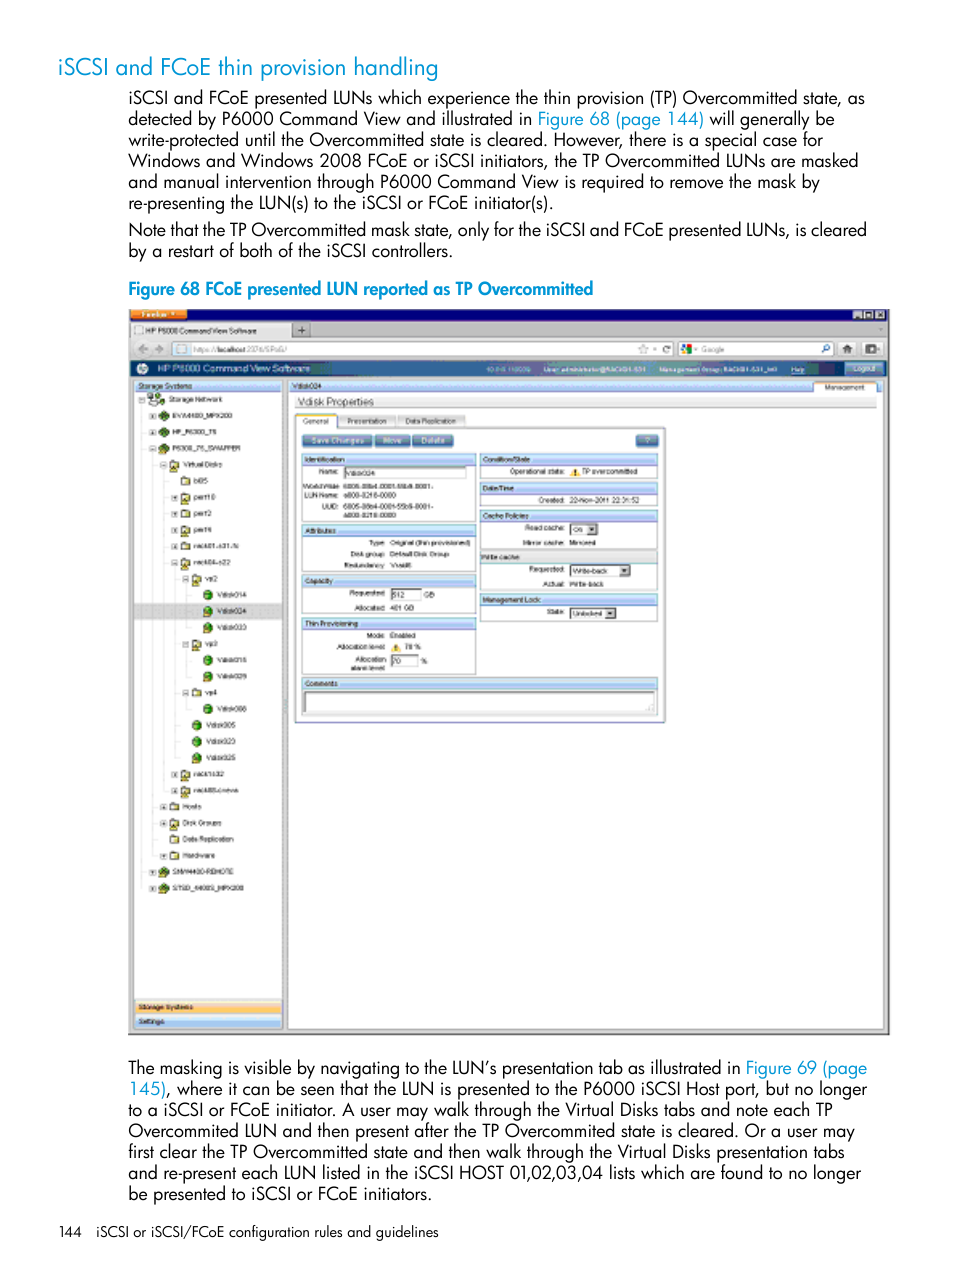954x1271 pixels.
Task: Click Allocation level warning icon
Action: point(396,648)
